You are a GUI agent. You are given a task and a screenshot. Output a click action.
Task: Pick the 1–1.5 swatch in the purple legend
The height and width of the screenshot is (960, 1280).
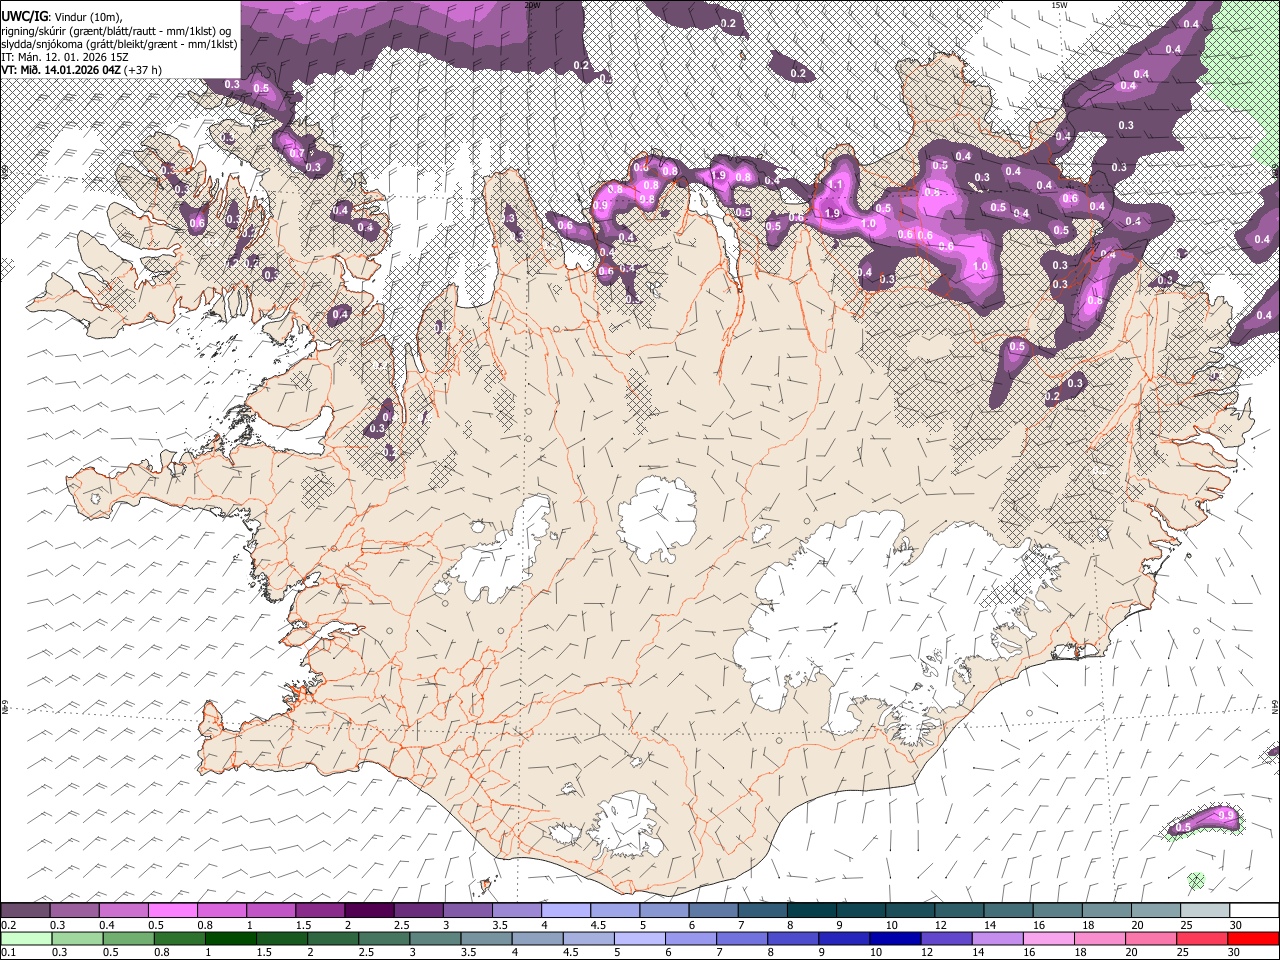point(271,911)
